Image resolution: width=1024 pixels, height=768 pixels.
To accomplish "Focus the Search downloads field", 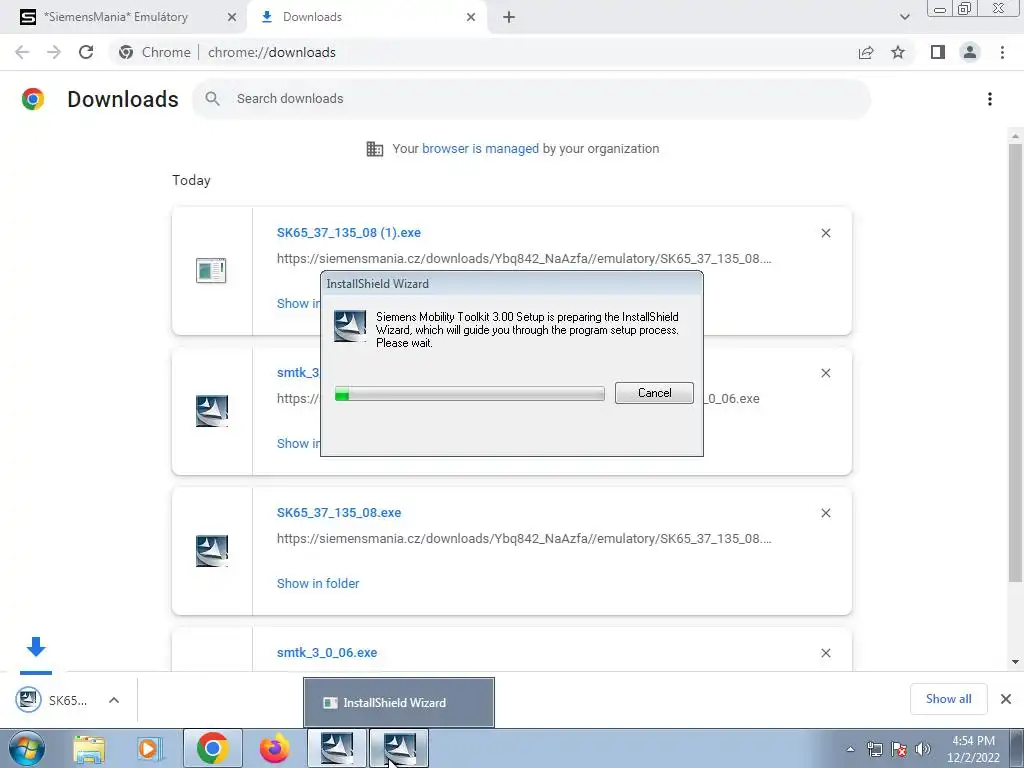I will [x=532, y=99].
